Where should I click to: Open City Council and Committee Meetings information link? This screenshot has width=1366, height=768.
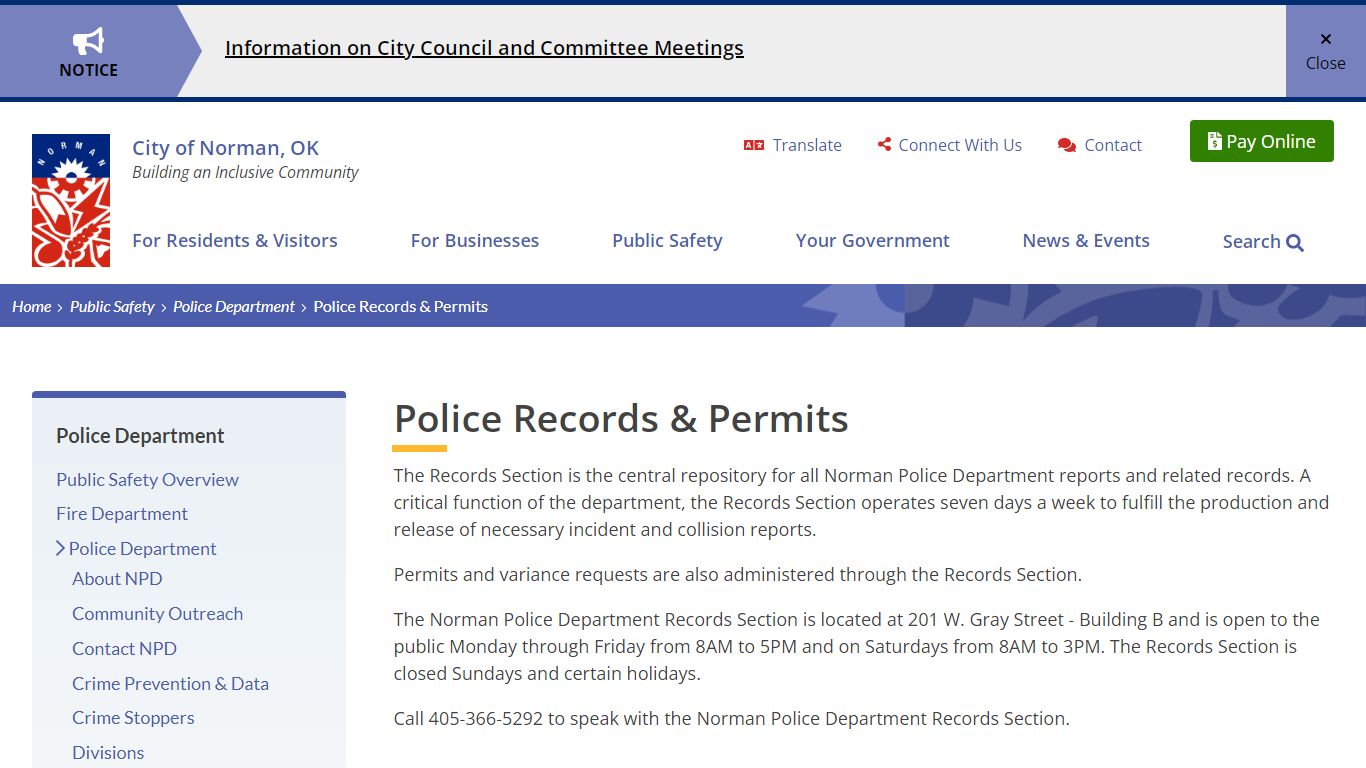click(484, 48)
